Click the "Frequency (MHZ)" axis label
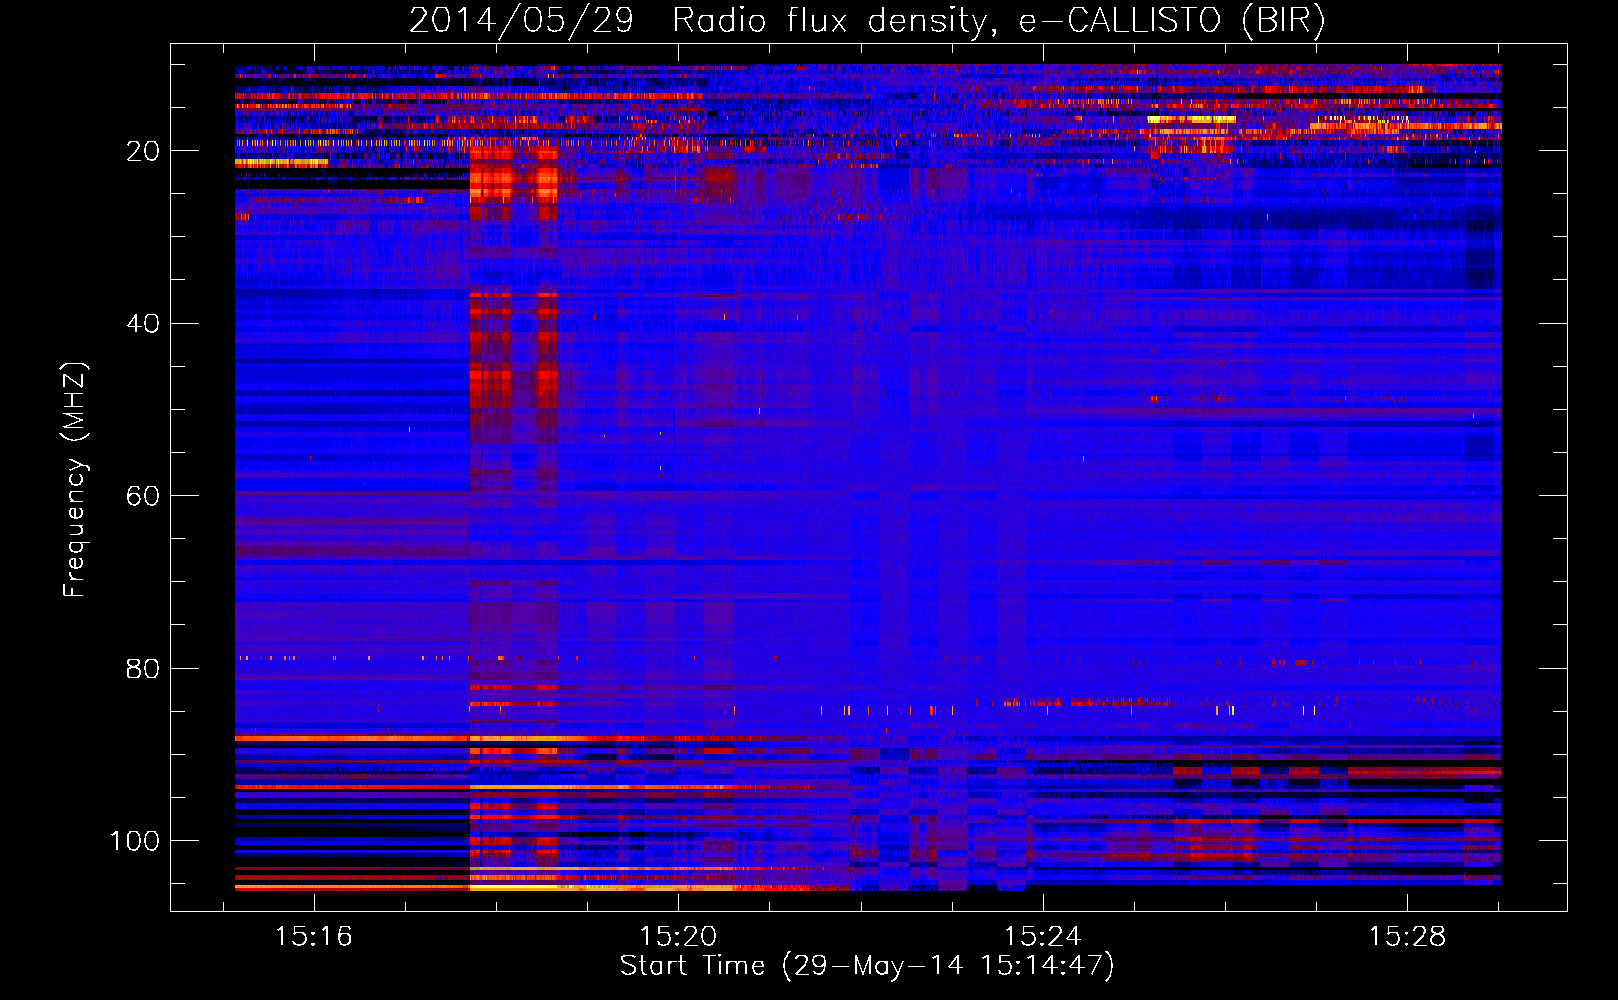Image resolution: width=1618 pixels, height=1000 pixels. pos(76,480)
